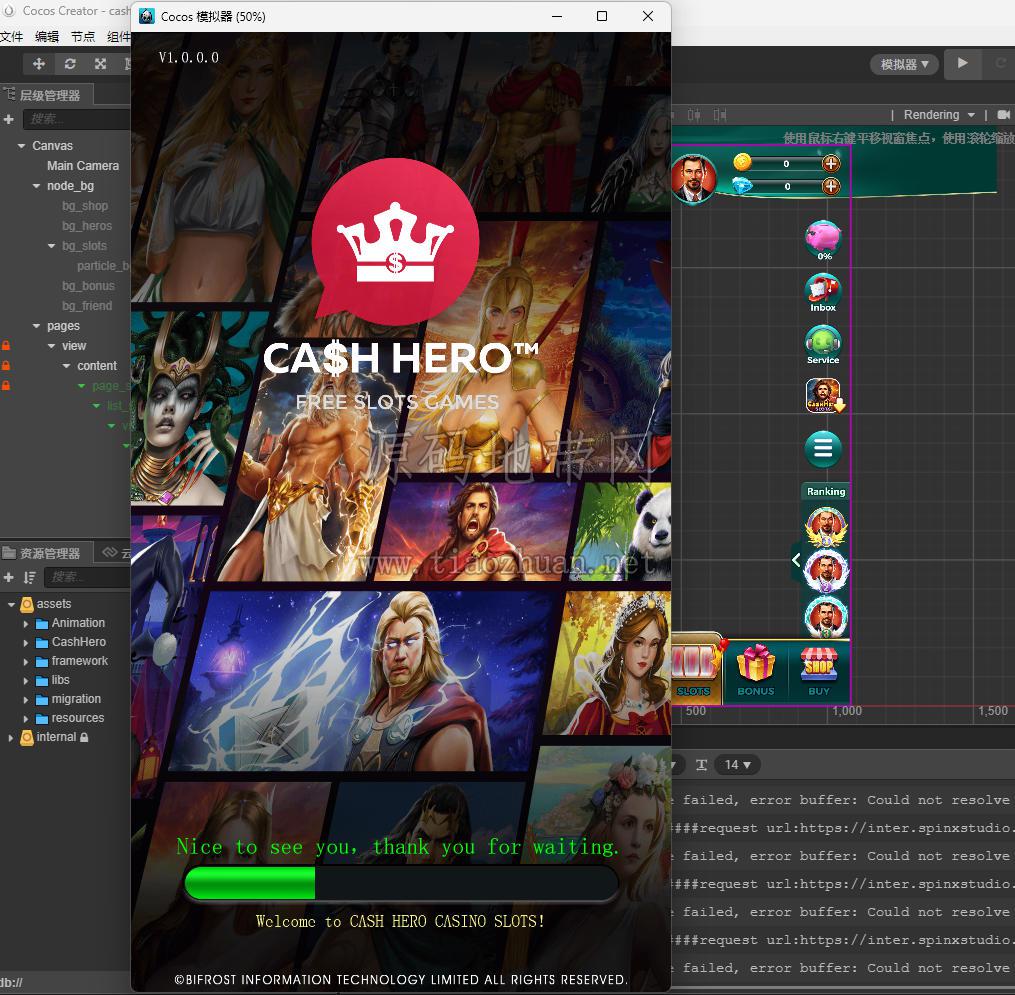
Task: Click the hierarchy search field
Action: pyautogui.click(x=76, y=119)
